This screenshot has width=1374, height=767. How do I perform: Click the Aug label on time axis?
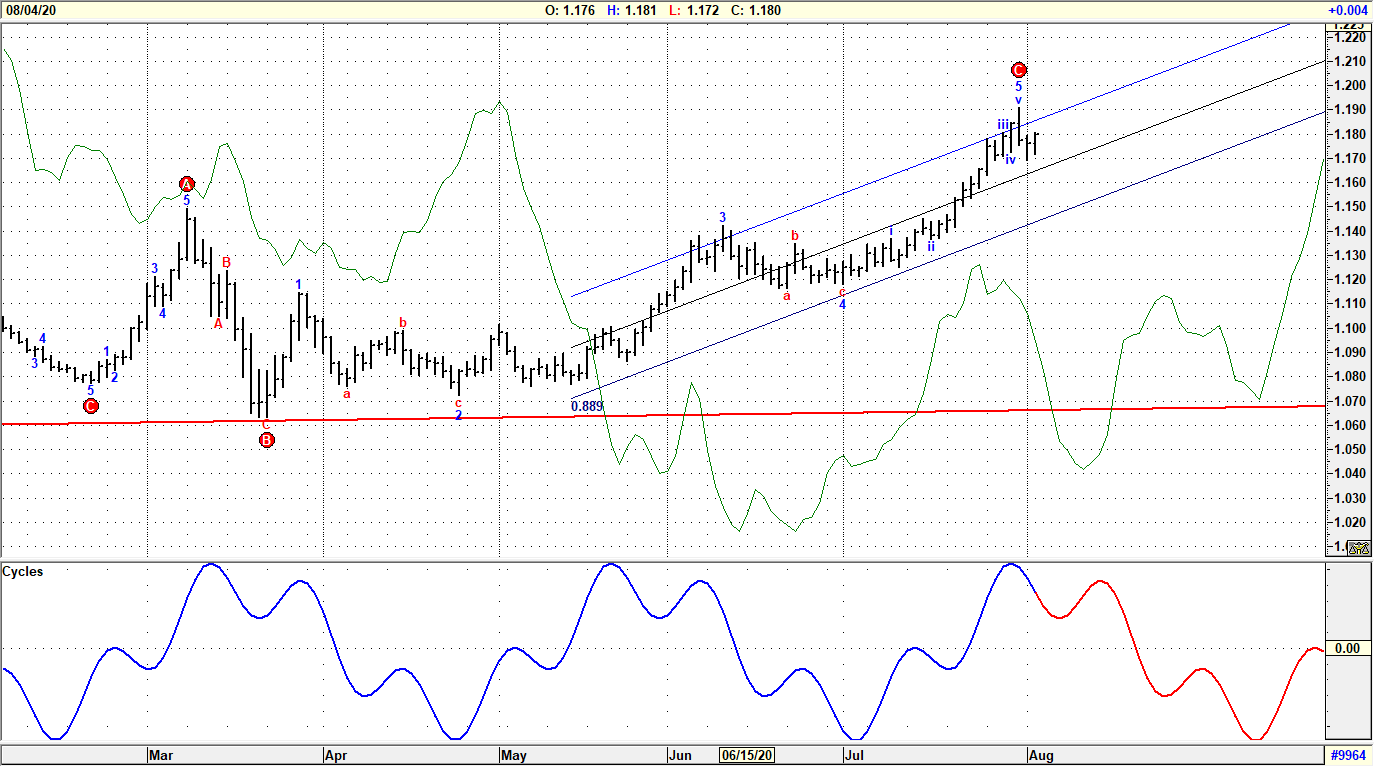tap(1041, 756)
